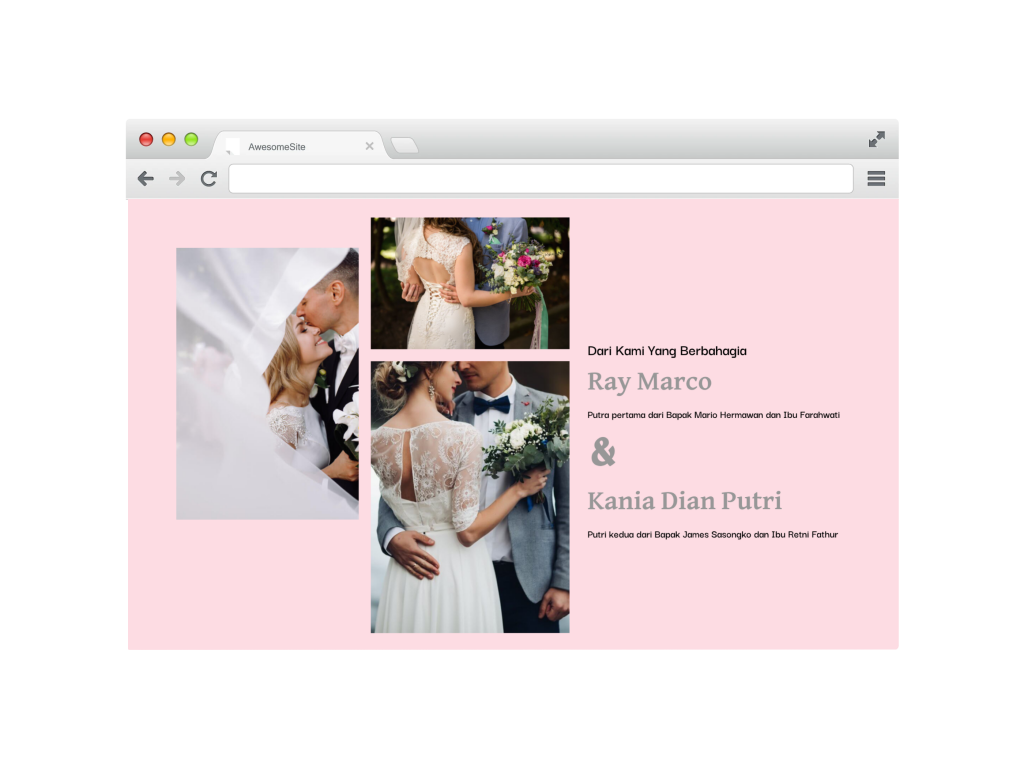Image resolution: width=1024 pixels, height=768 pixels.
Task: Close the AwesomeSite tab
Action: tap(370, 146)
